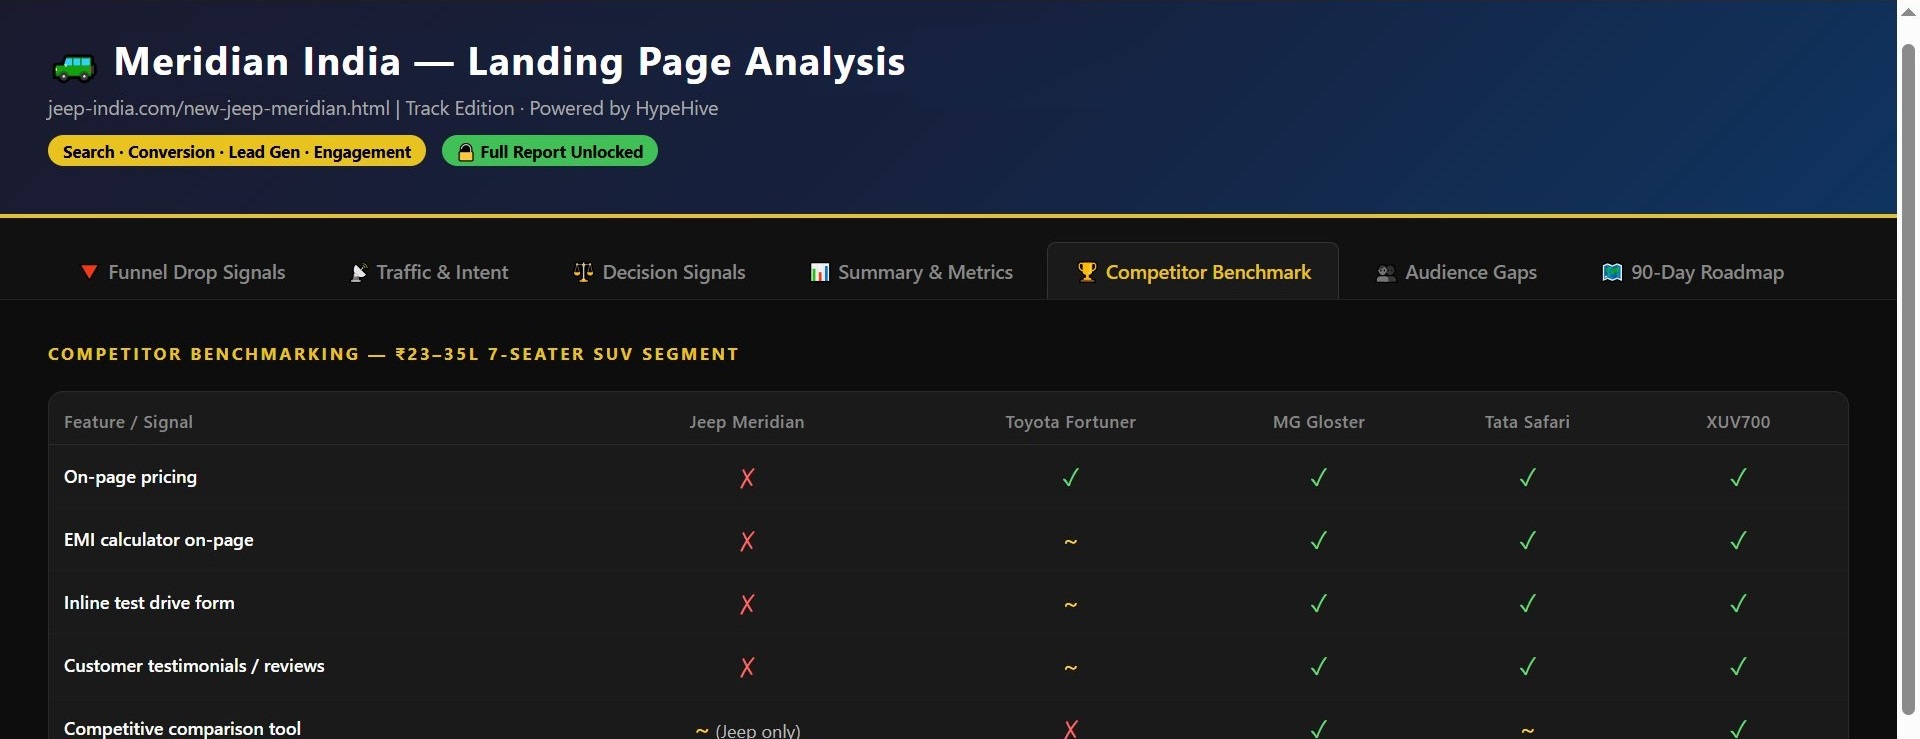Click Jeep Meridian's red X for Inline test drive
1920x739 pixels.
[747, 604]
